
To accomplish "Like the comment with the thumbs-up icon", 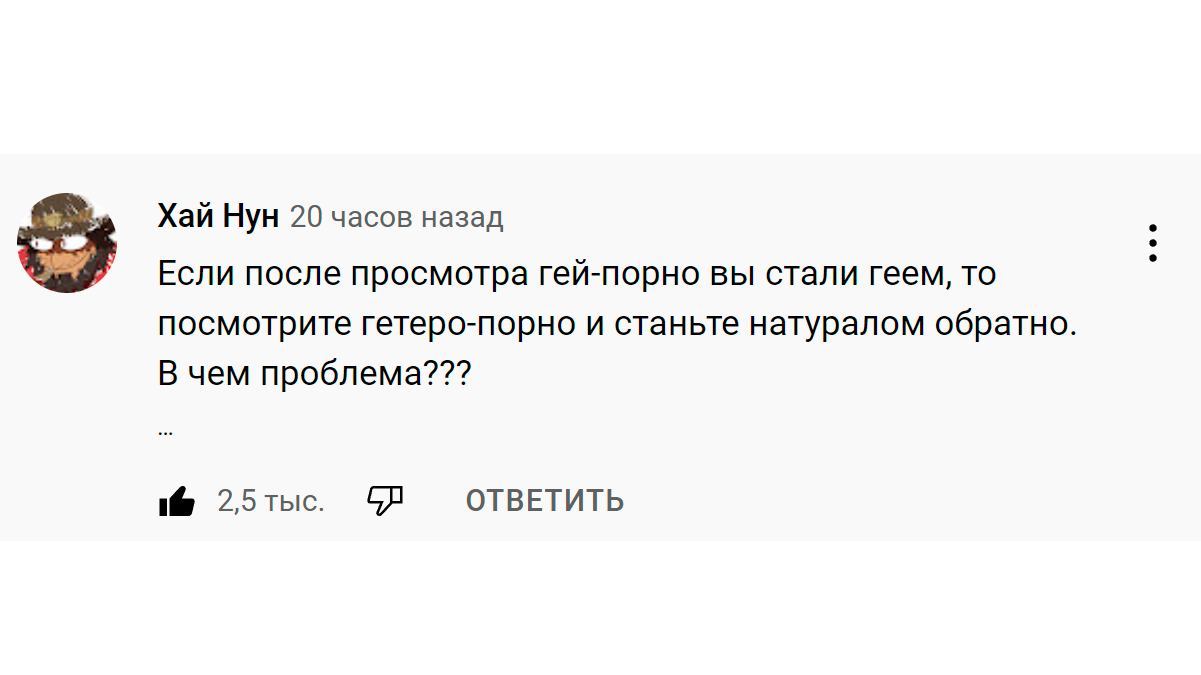I will tap(177, 500).
